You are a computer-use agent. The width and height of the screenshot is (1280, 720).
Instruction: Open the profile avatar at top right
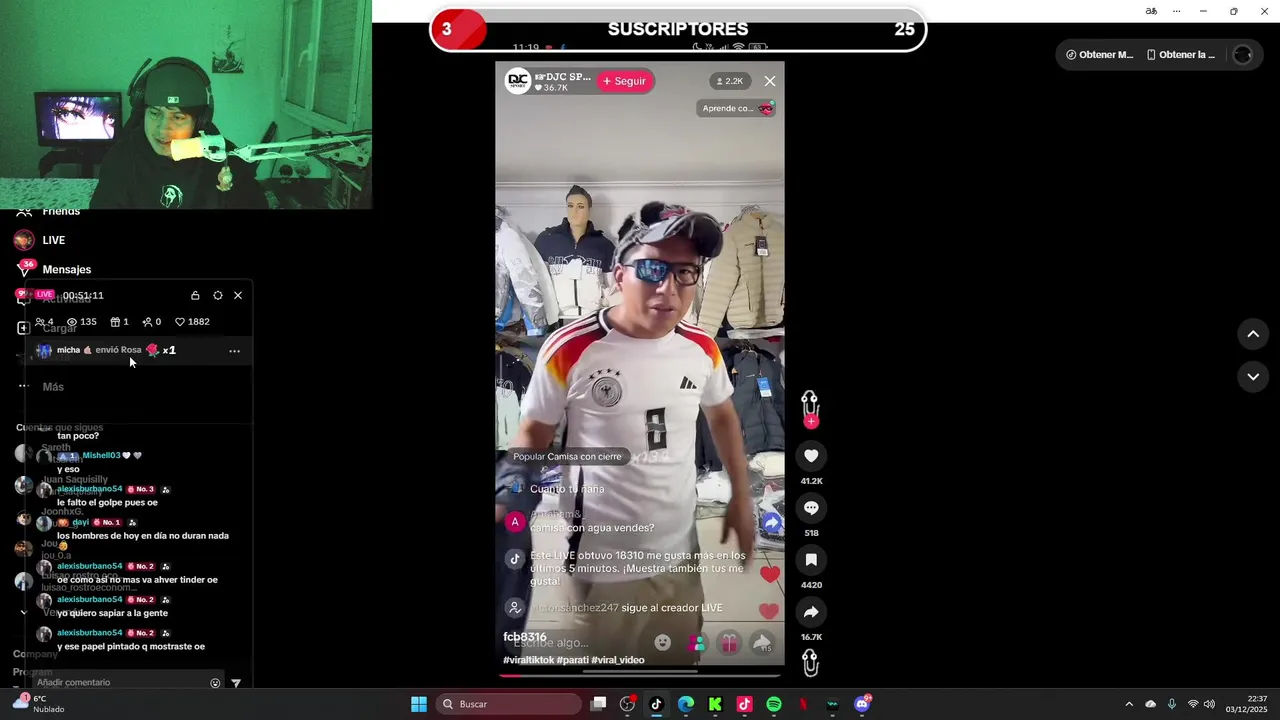(x=1243, y=55)
